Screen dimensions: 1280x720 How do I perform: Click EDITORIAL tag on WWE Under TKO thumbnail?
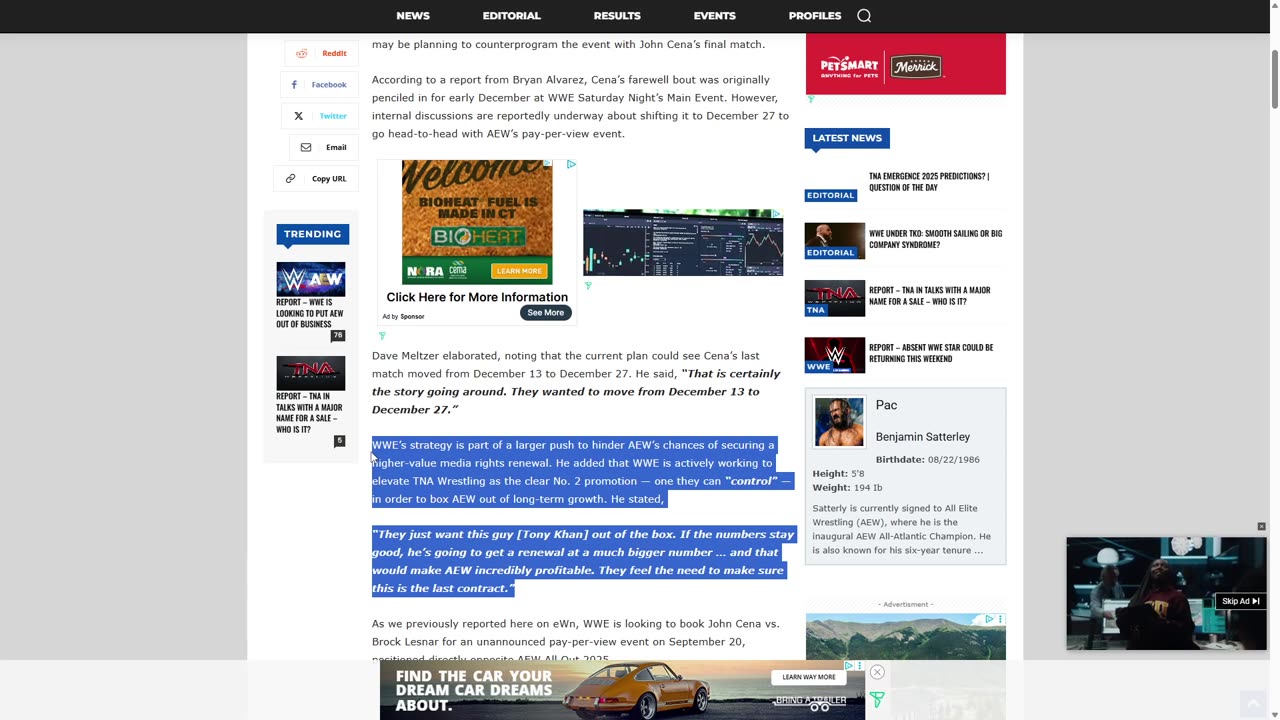830,253
